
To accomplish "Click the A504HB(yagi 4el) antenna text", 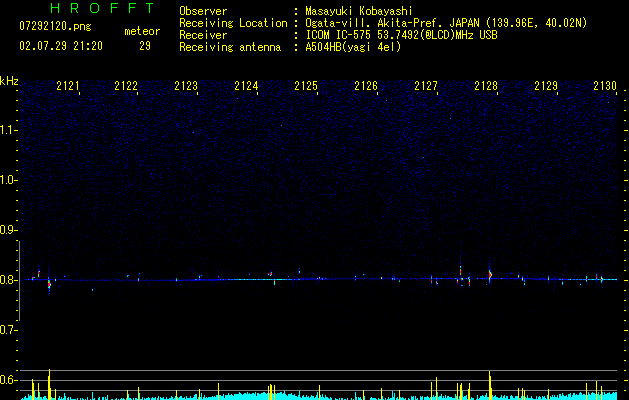I will [353, 47].
